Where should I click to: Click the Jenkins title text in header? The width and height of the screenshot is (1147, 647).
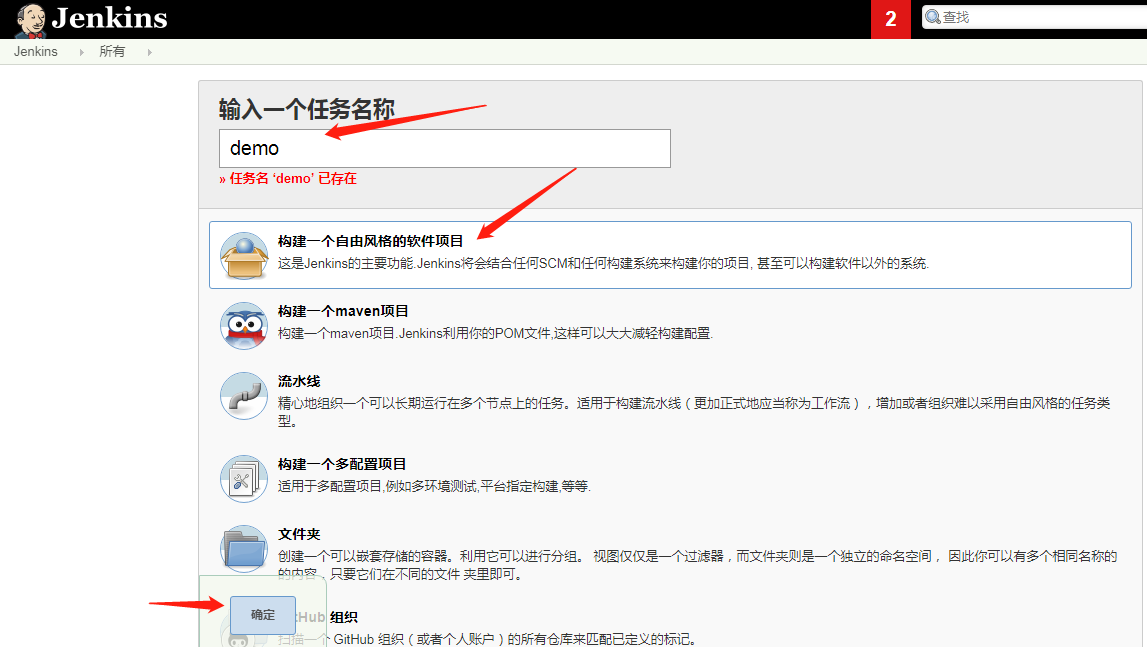110,18
